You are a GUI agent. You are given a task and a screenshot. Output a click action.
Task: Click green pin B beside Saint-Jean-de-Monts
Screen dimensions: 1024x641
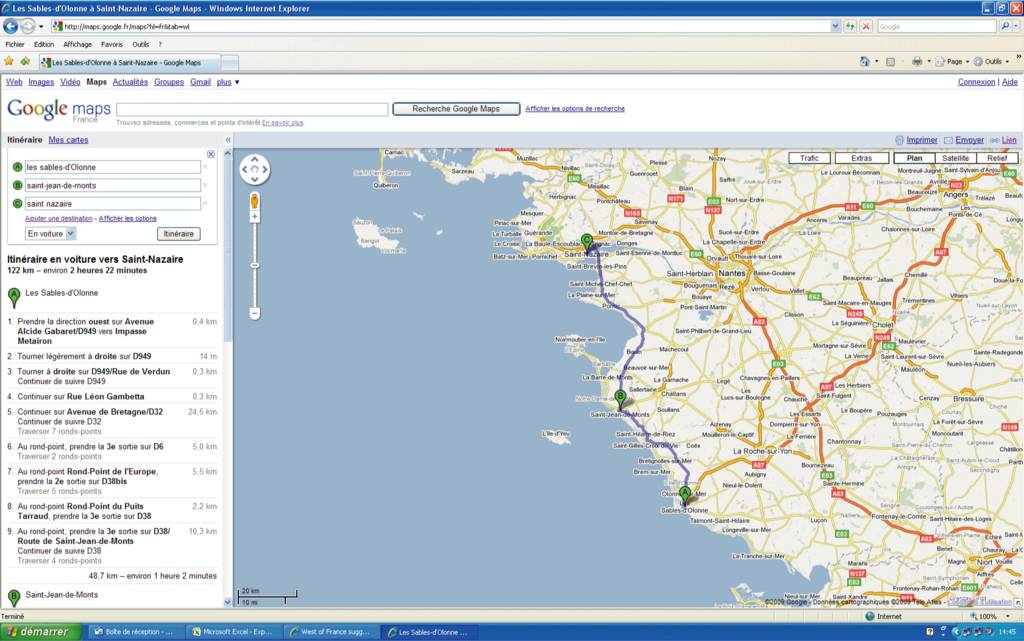pos(14,597)
